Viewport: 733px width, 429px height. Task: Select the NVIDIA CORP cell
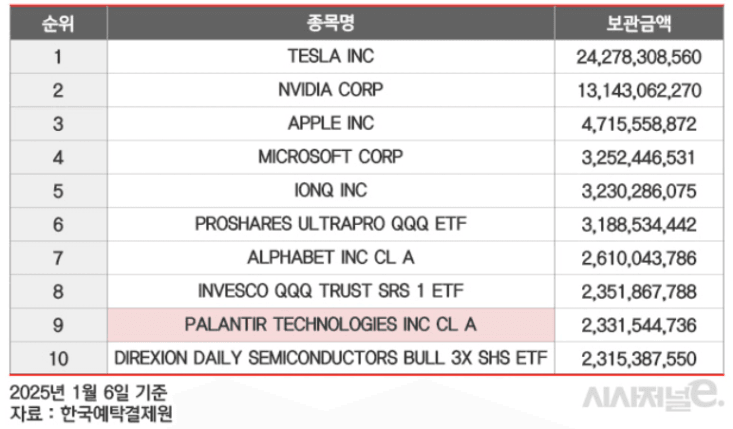tap(331, 90)
